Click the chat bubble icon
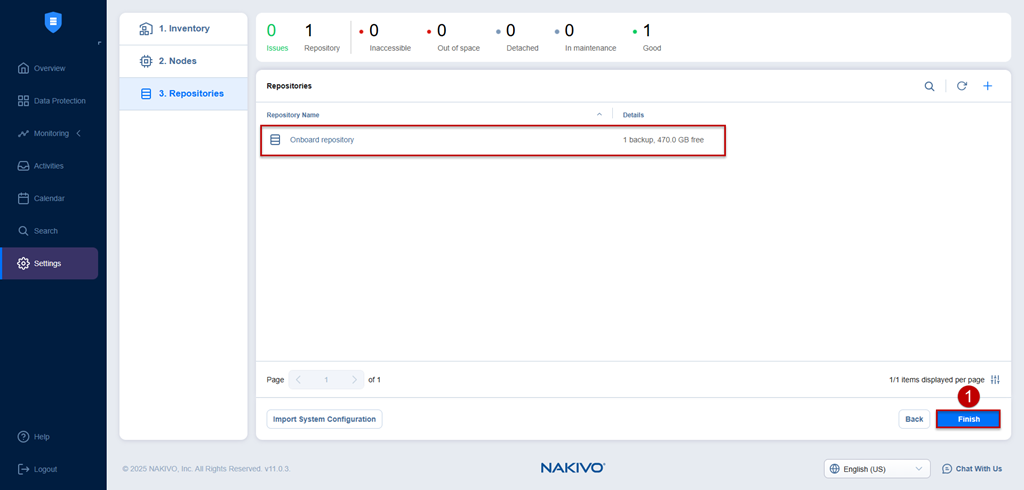The image size is (1024, 490). coord(947,469)
